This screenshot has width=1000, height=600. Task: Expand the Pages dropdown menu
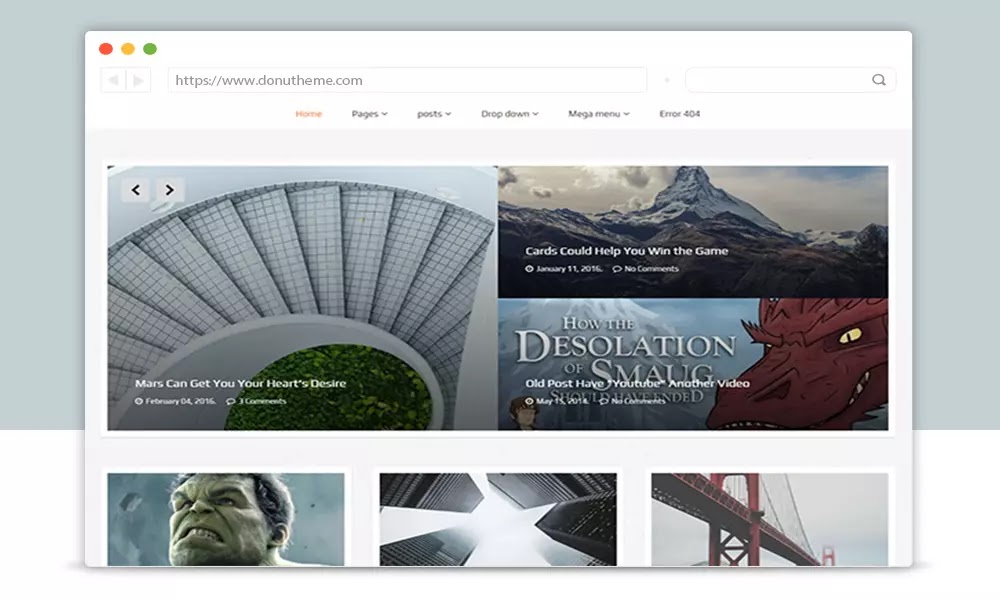[369, 114]
